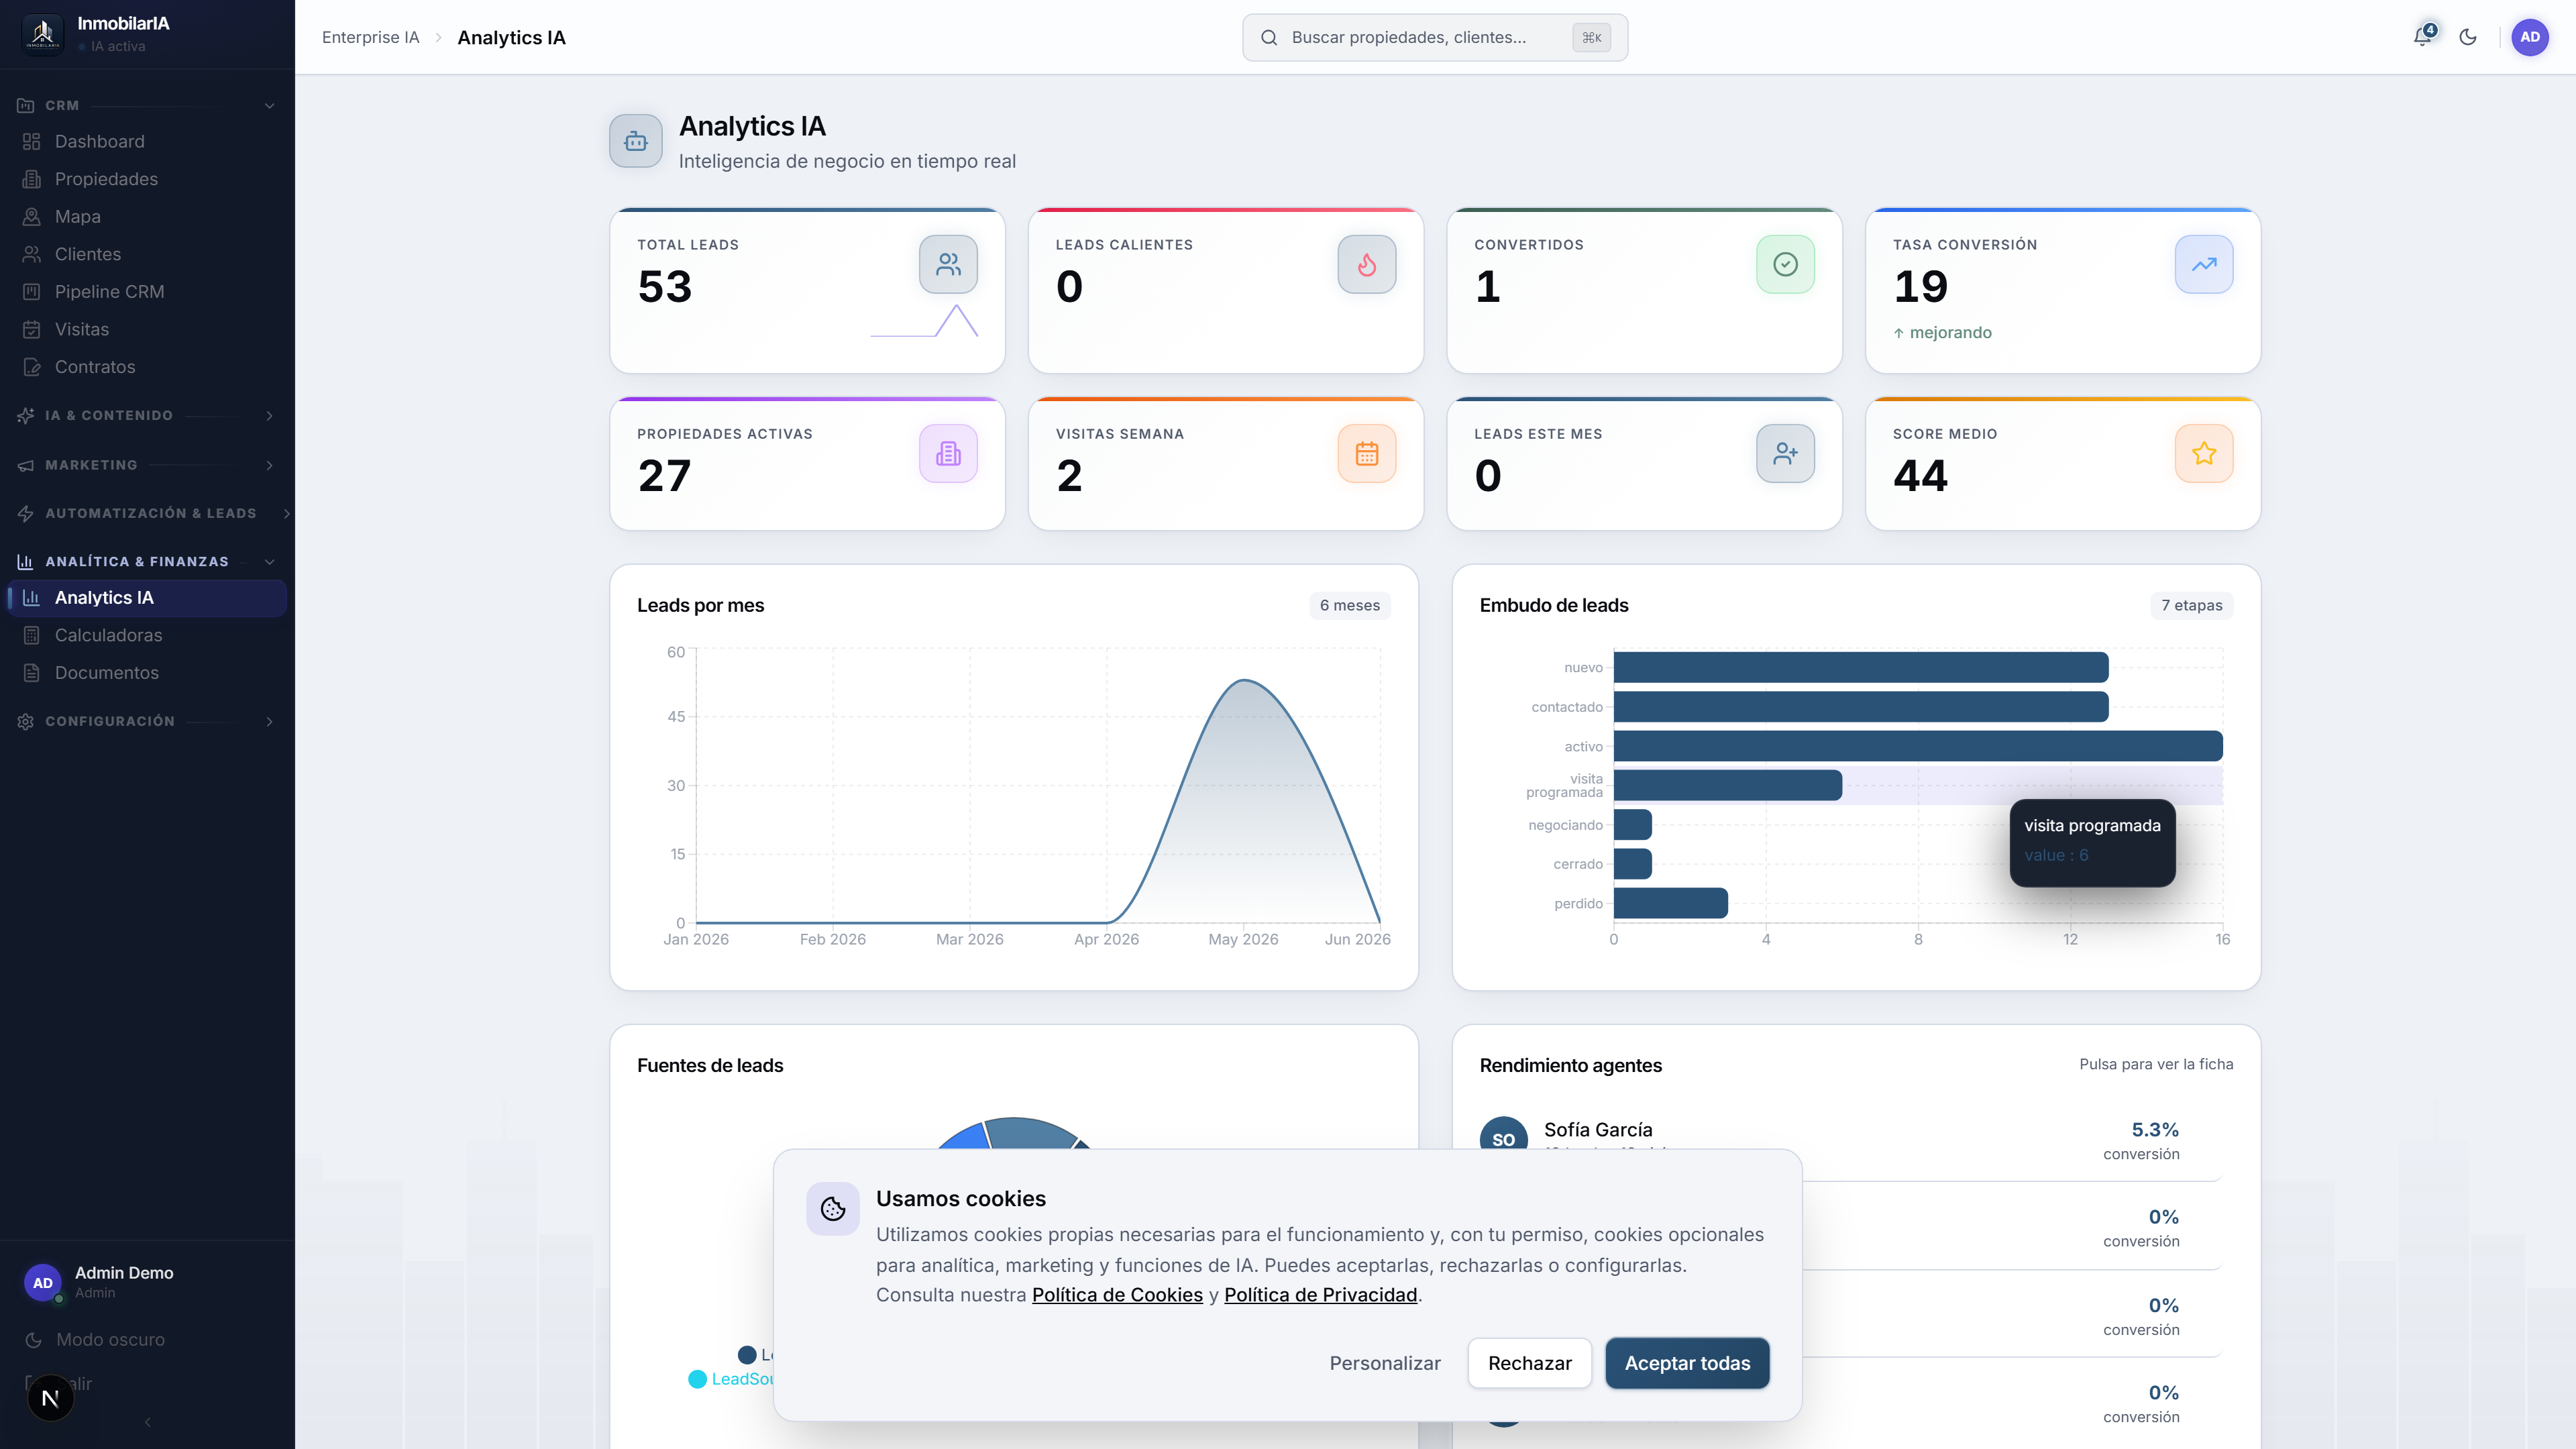Open the AD user avatar menu
Image resolution: width=2576 pixels, height=1449 pixels.
(x=2530, y=37)
